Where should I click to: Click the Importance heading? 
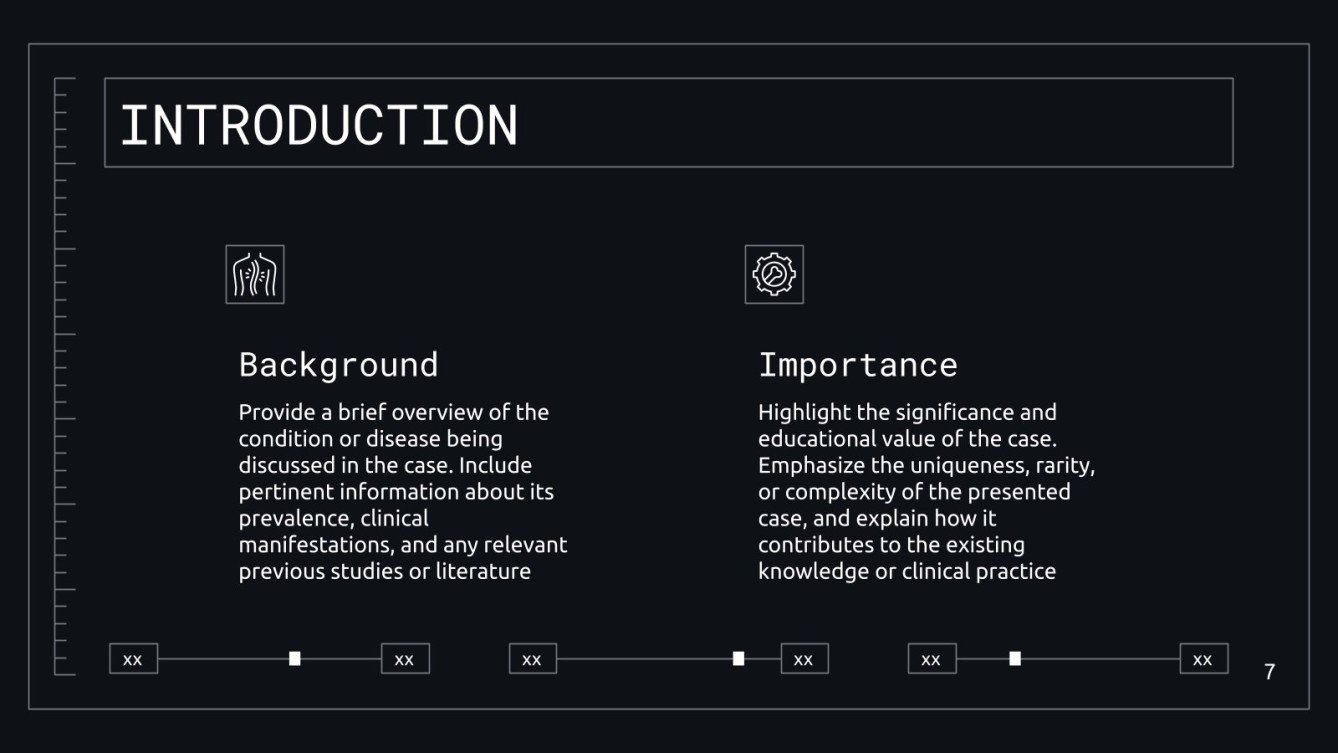[x=857, y=364]
